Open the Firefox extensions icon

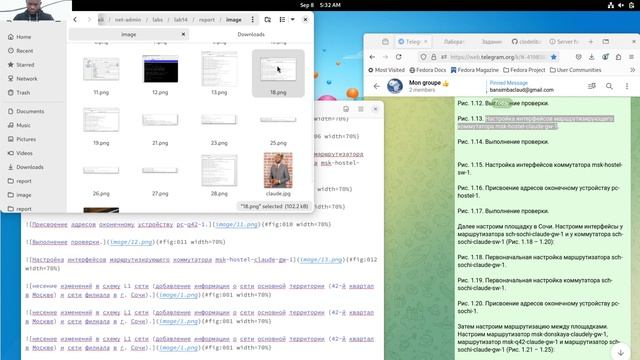click(618, 57)
